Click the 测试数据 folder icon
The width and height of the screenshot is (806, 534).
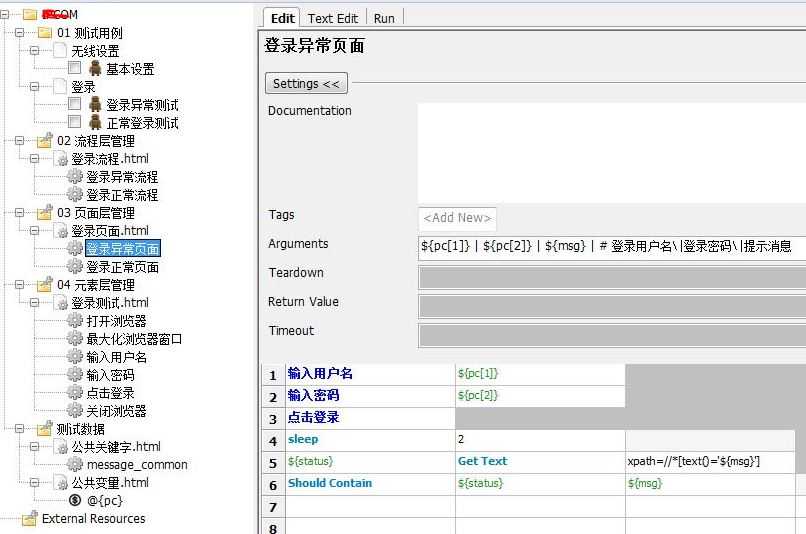click(x=45, y=428)
